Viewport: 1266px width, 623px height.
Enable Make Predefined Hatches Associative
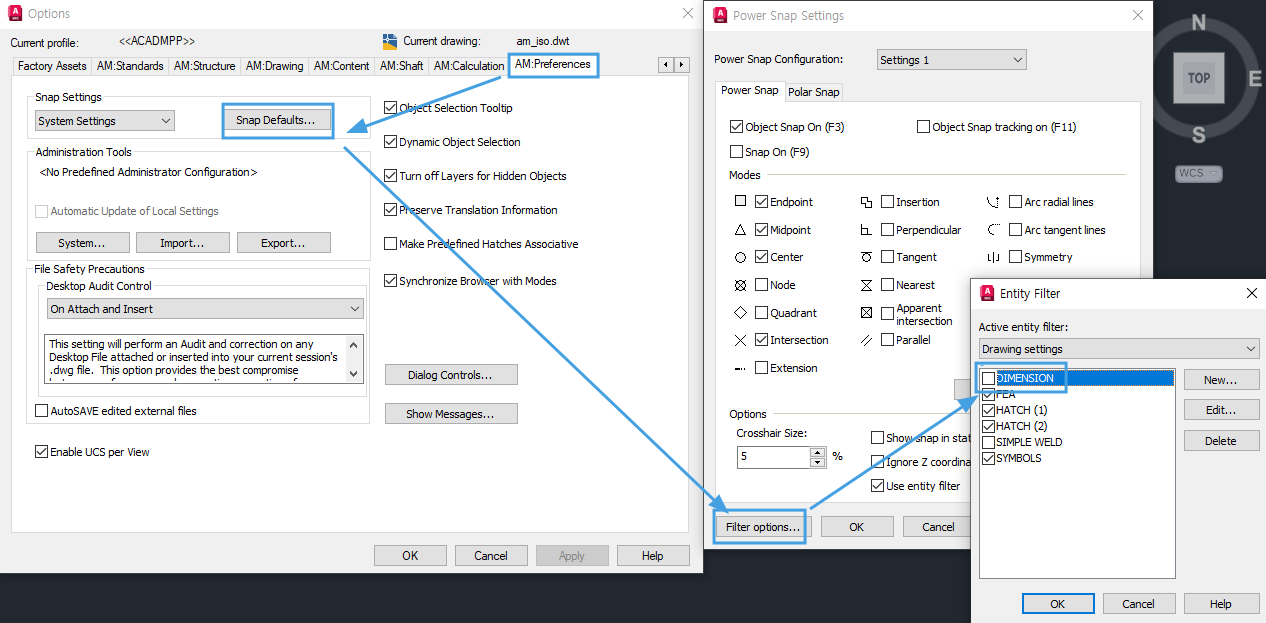(x=391, y=244)
